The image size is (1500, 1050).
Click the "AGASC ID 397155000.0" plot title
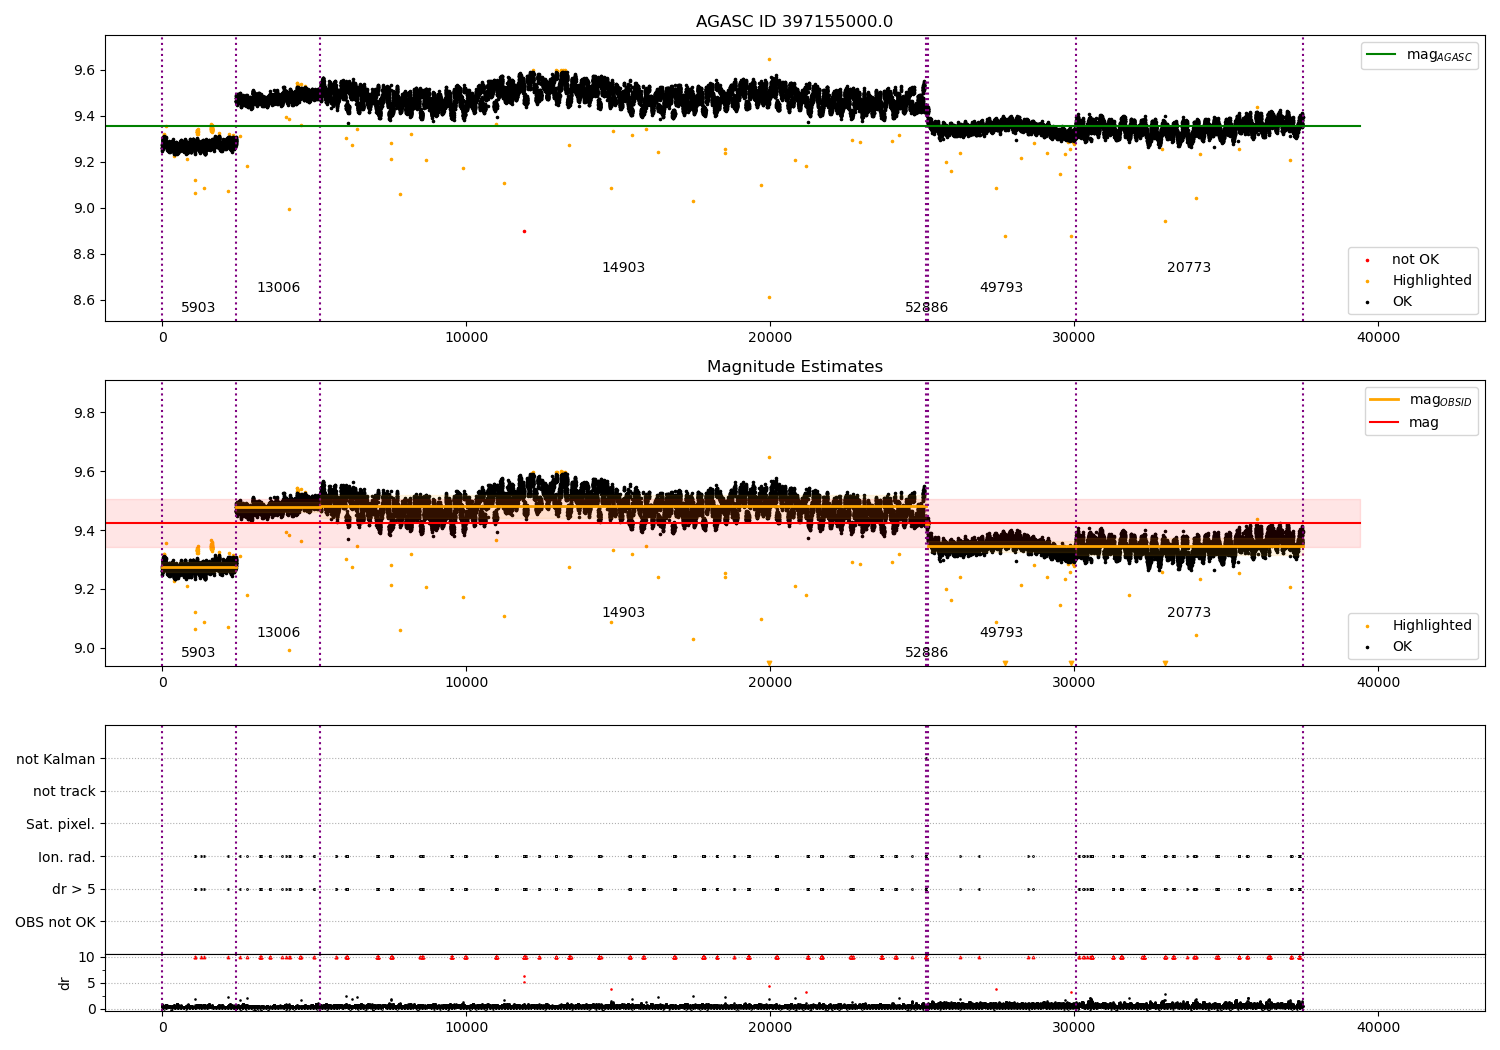pyautogui.click(x=794, y=22)
